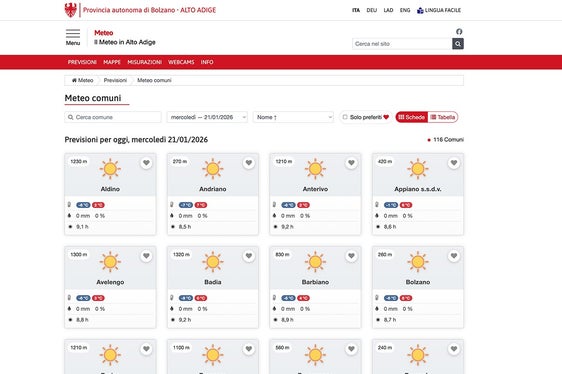Favorite Bolzano with heart icon
This screenshot has height=374, width=562.
[x=454, y=256]
